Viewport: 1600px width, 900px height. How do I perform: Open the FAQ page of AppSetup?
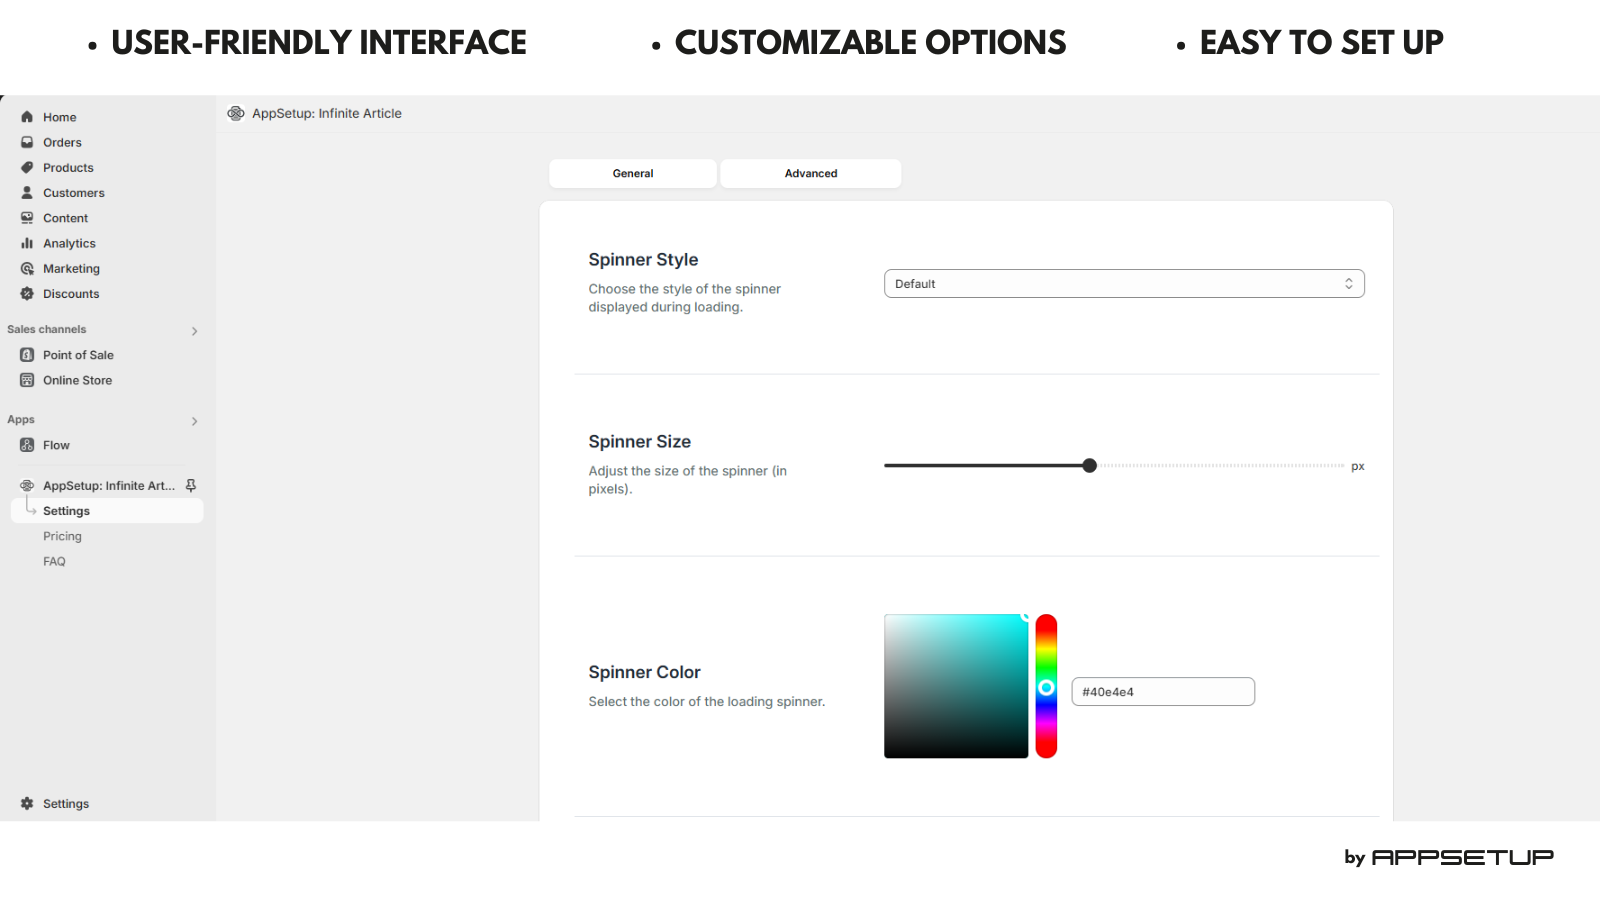click(x=54, y=561)
